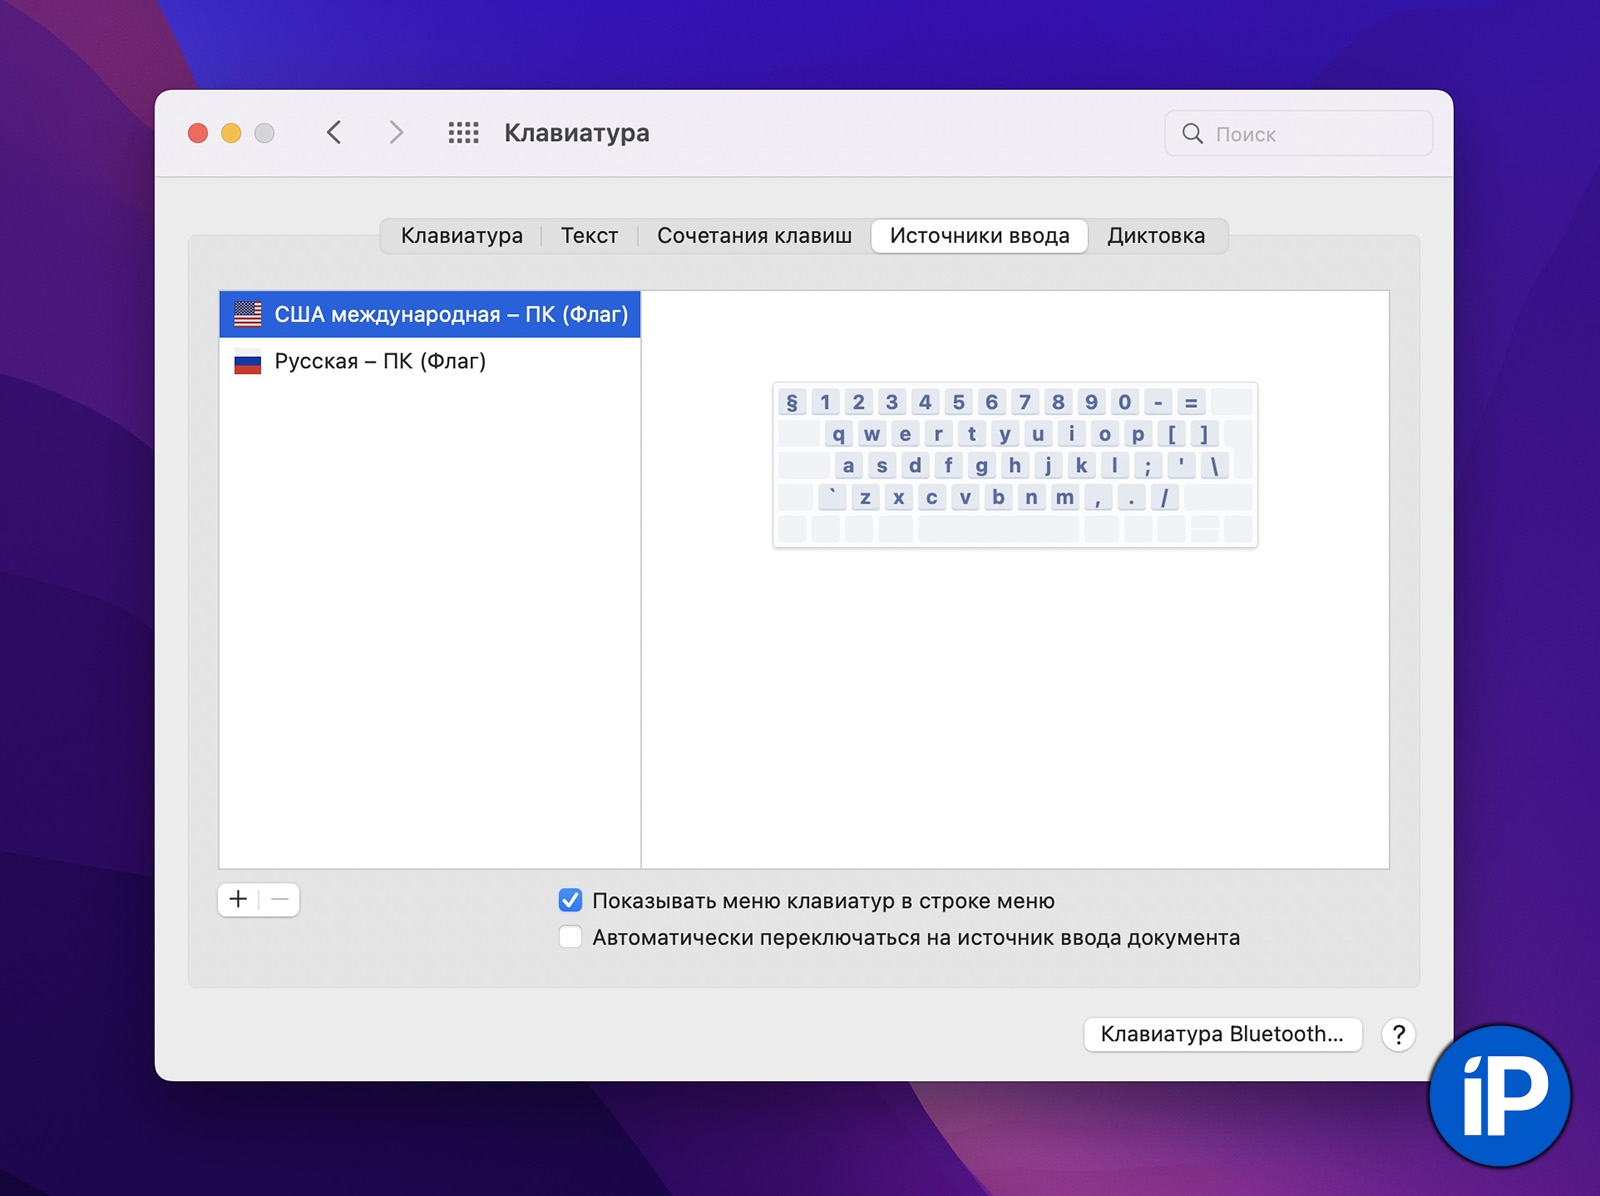This screenshot has height=1196, width=1600.
Task: Click the back navigation arrow
Action: click(x=334, y=133)
